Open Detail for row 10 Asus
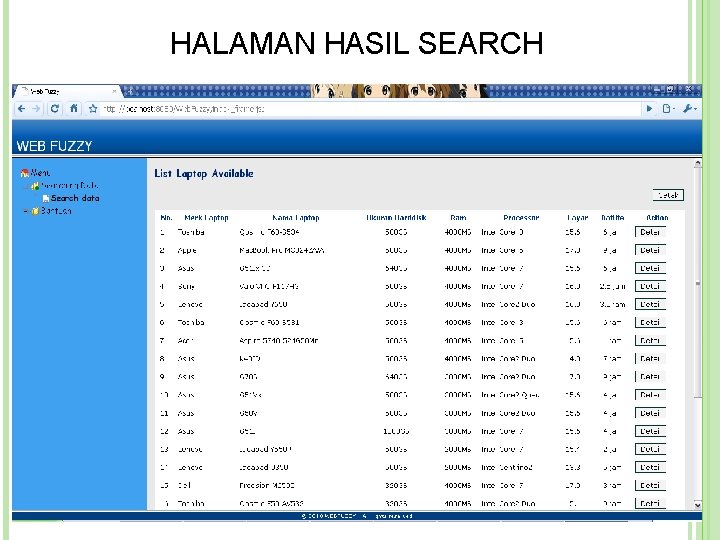The image size is (720, 540). pyautogui.click(x=650, y=395)
